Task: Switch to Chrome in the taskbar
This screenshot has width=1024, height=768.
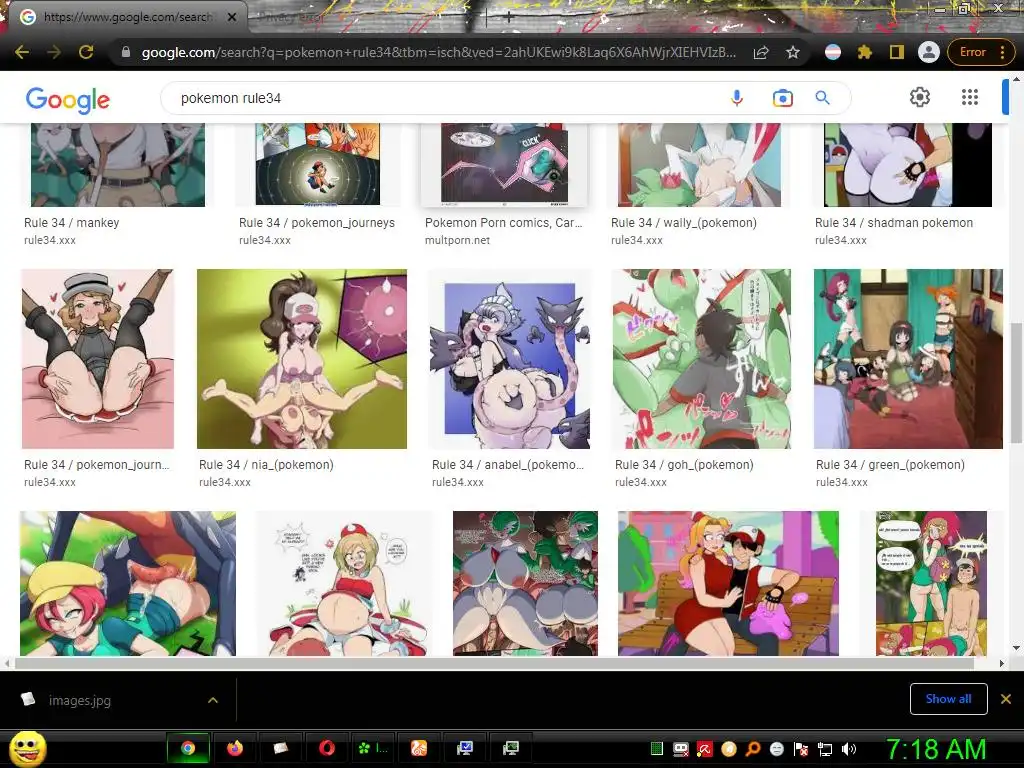Action: pos(188,748)
